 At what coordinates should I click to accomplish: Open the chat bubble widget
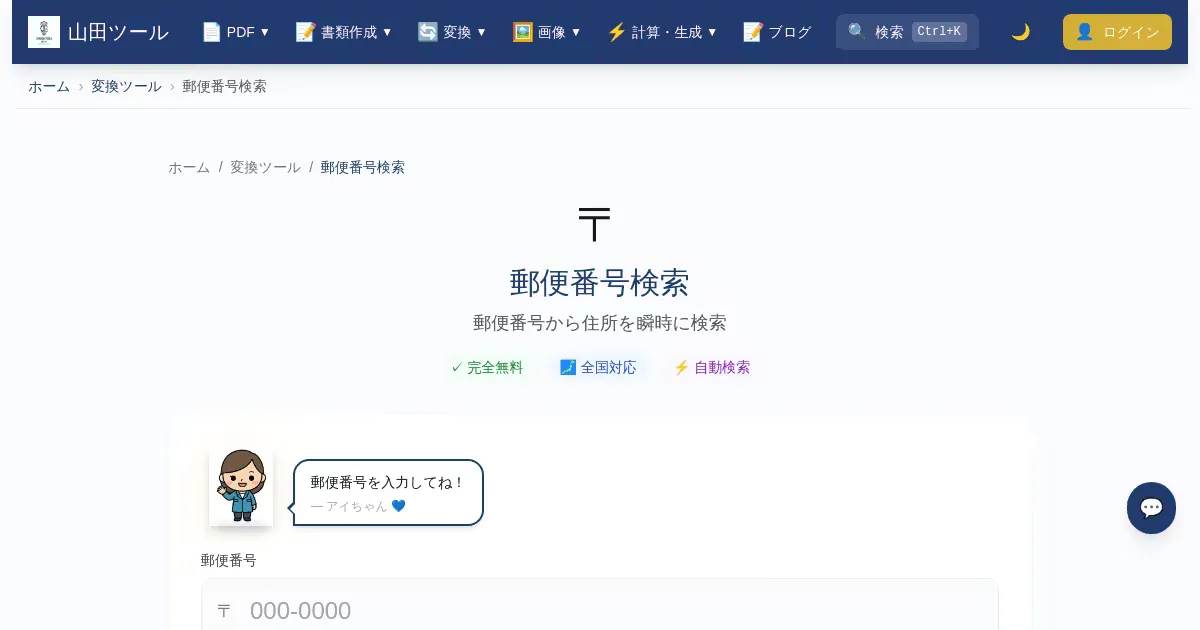(x=1151, y=508)
